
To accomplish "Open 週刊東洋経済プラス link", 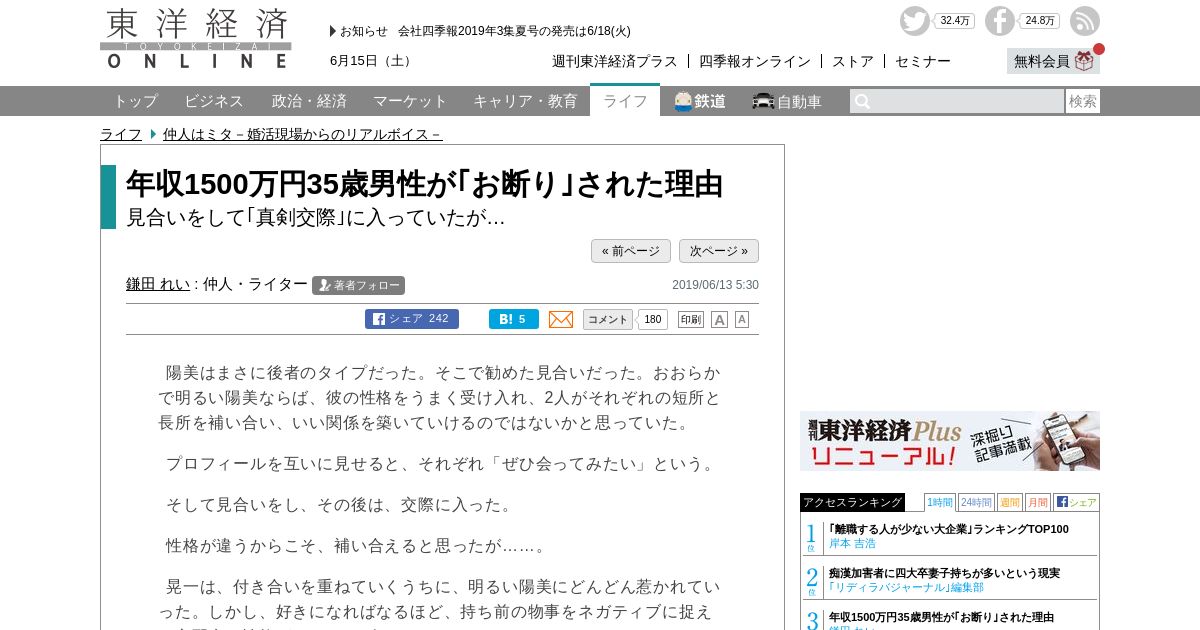I will [615, 61].
